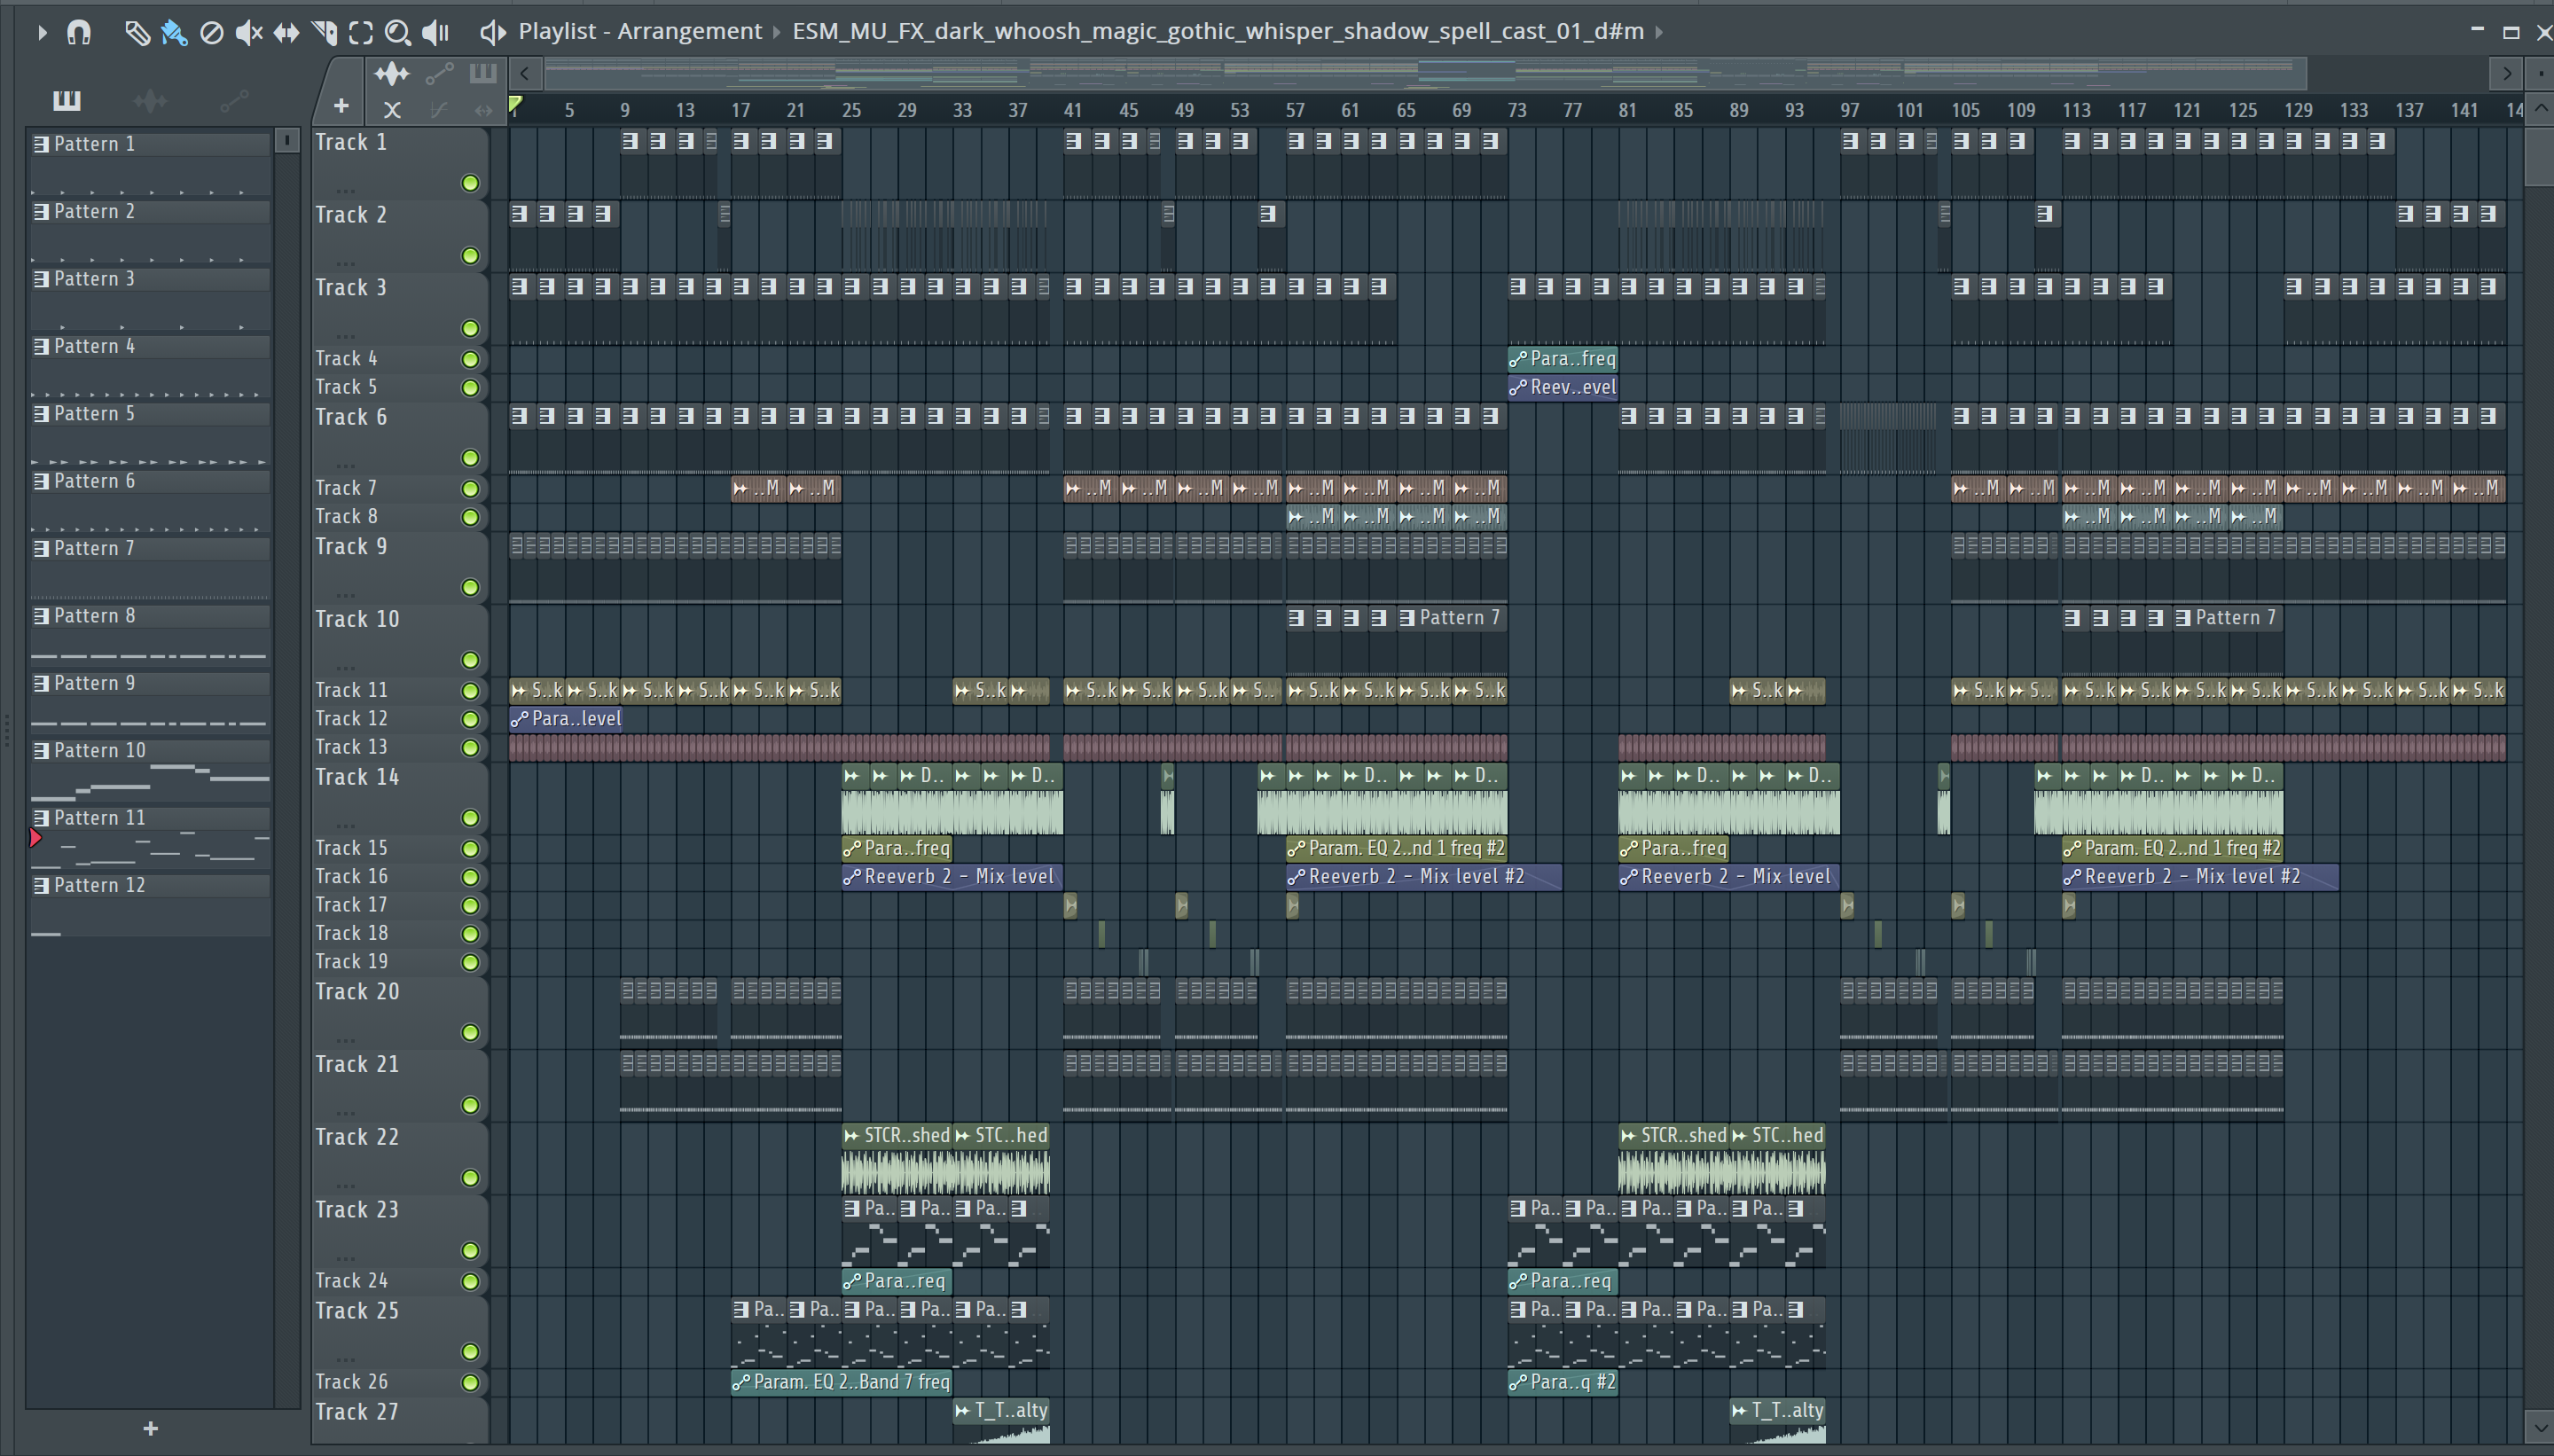This screenshot has height=1456, width=2554.
Task: Click the speaker icon before Playlist title
Action: (492, 33)
